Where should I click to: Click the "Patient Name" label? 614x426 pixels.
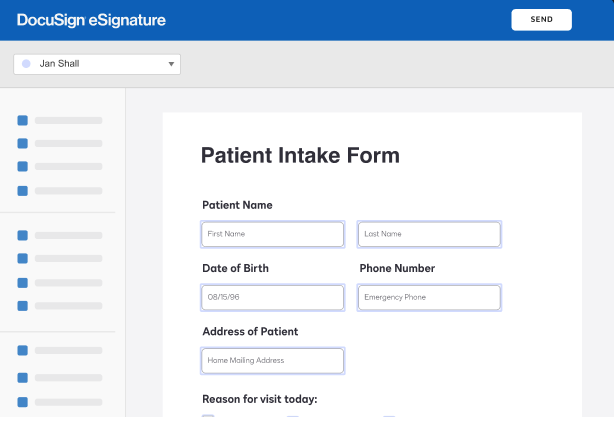pyautogui.click(x=237, y=205)
